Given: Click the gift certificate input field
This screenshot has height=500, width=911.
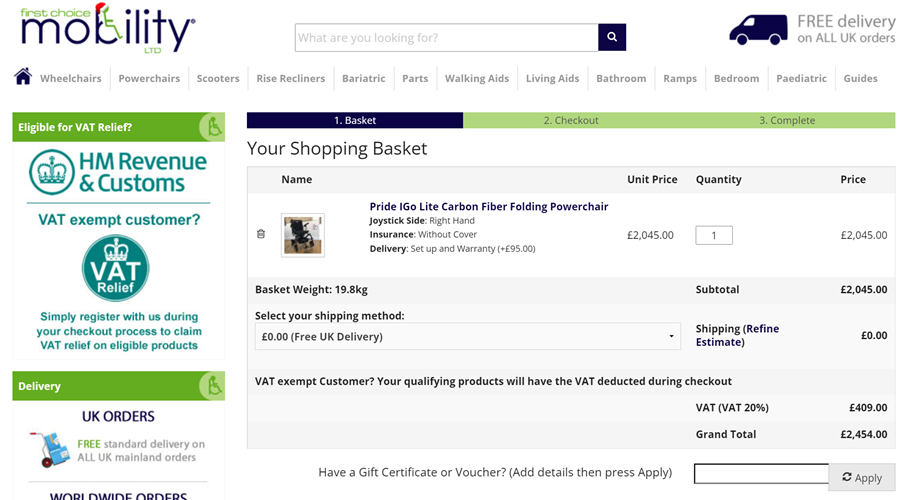Looking at the screenshot, I should [x=761, y=473].
